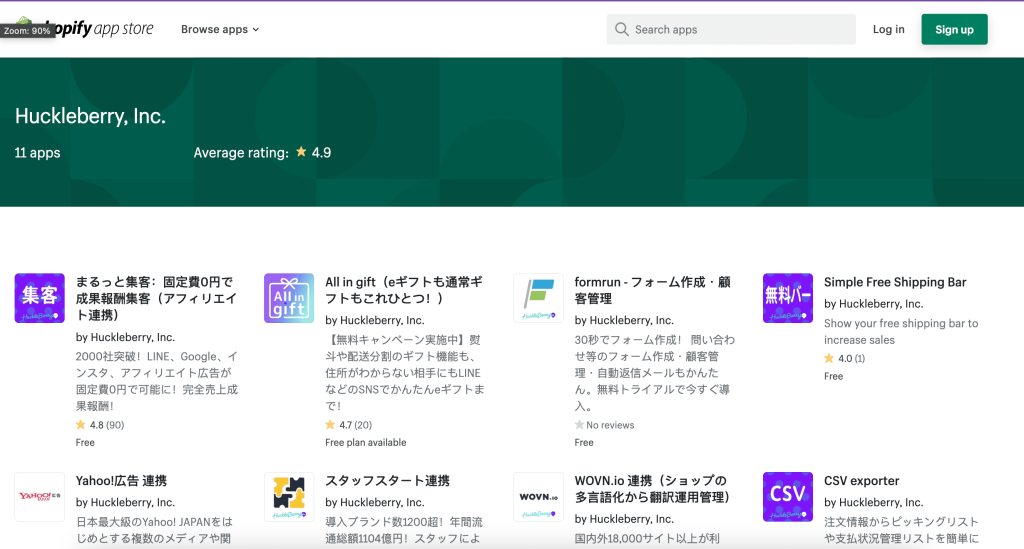
Task: Click the 4.7 rating star of All in gift
Action: pyautogui.click(x=330, y=425)
